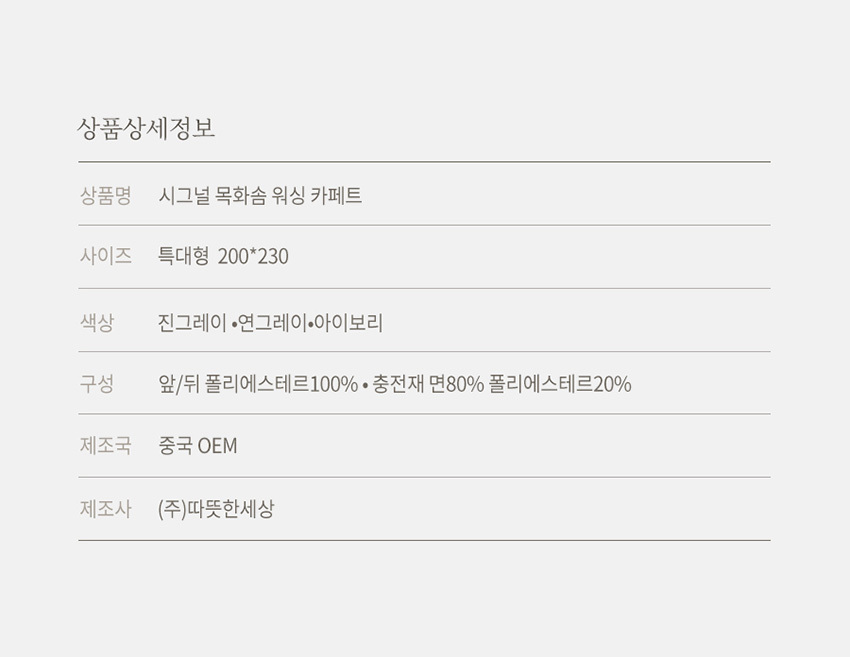This screenshot has width=850, height=657.
Task: Select the 상품명 row label
Action: pyautogui.click(x=105, y=196)
